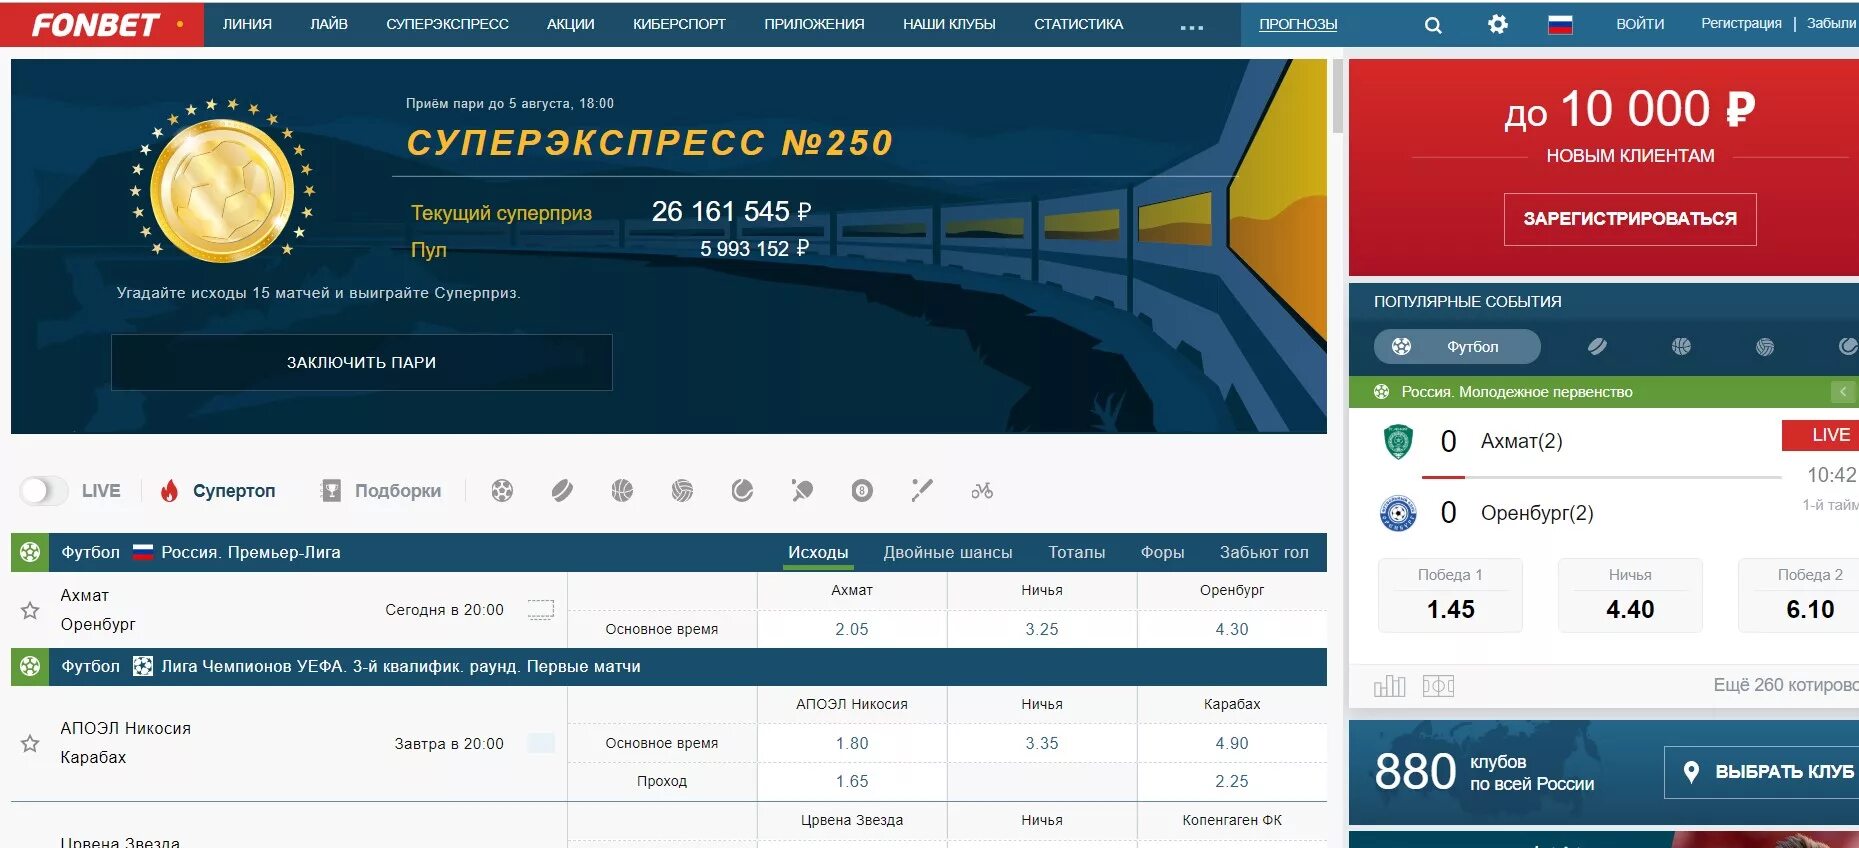
Task: Filter main list by the hockey puck icon
Action: [x=562, y=491]
